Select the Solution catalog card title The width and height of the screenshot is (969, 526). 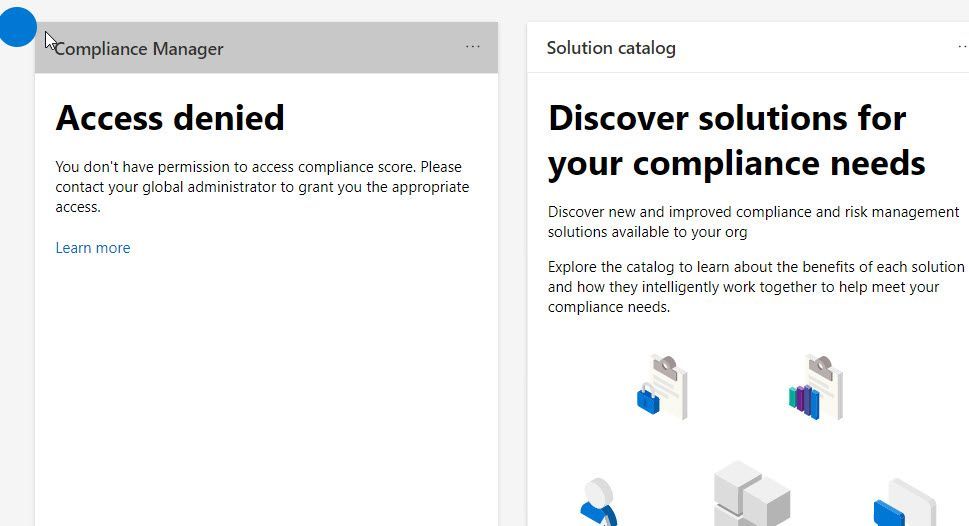(611, 48)
